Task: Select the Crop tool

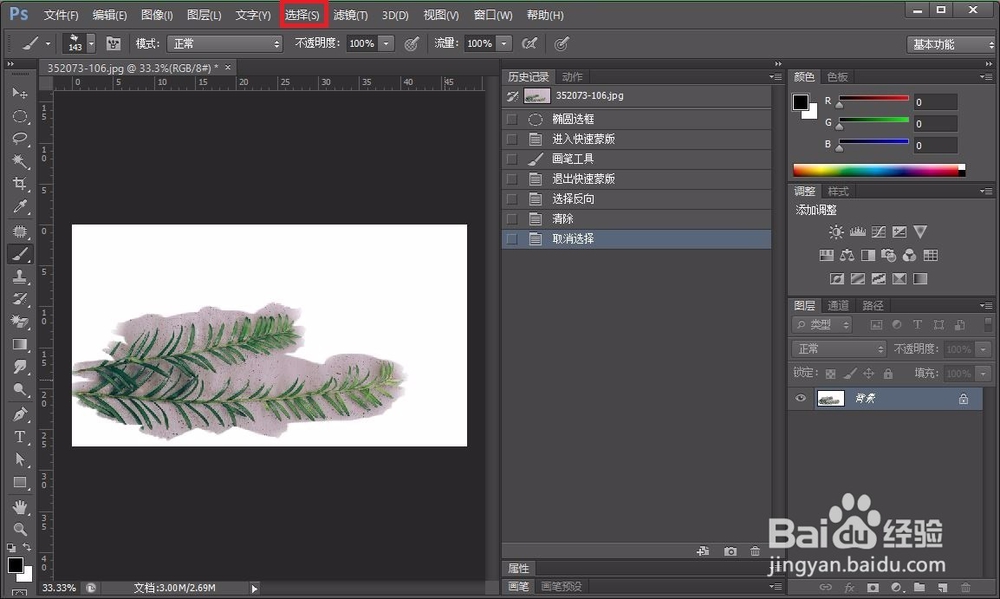Action: (x=20, y=184)
